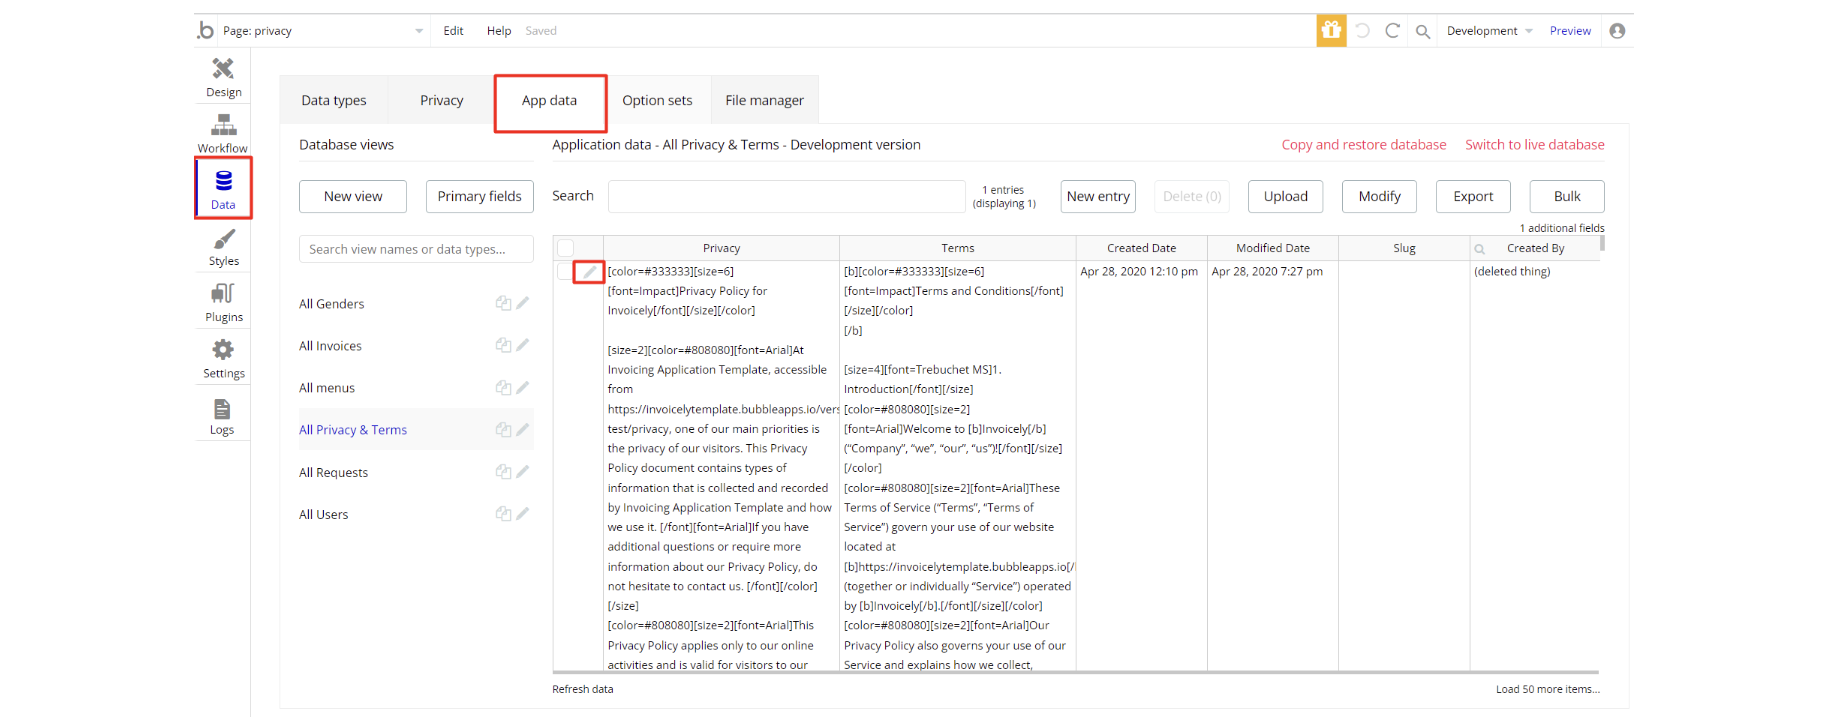Select the All Users database view
The height and width of the screenshot is (724, 1830).
[x=324, y=515]
